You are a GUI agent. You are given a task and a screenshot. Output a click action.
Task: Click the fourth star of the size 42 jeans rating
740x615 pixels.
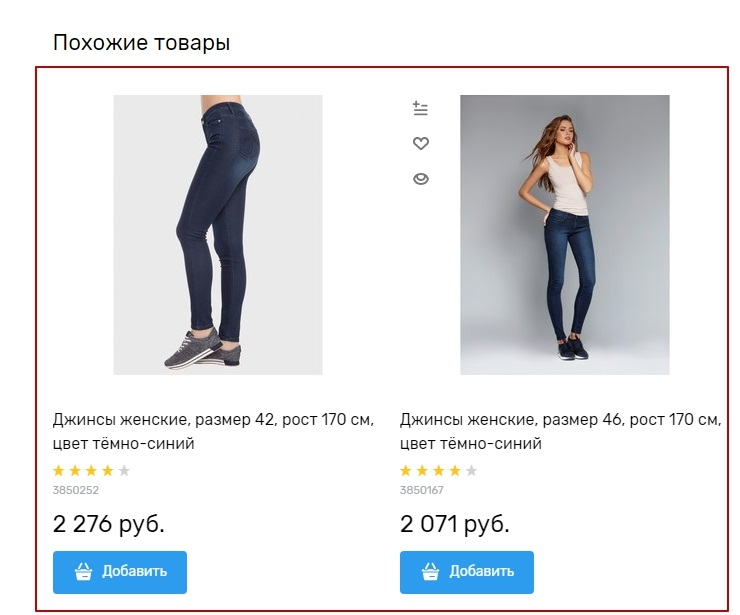(x=107, y=471)
